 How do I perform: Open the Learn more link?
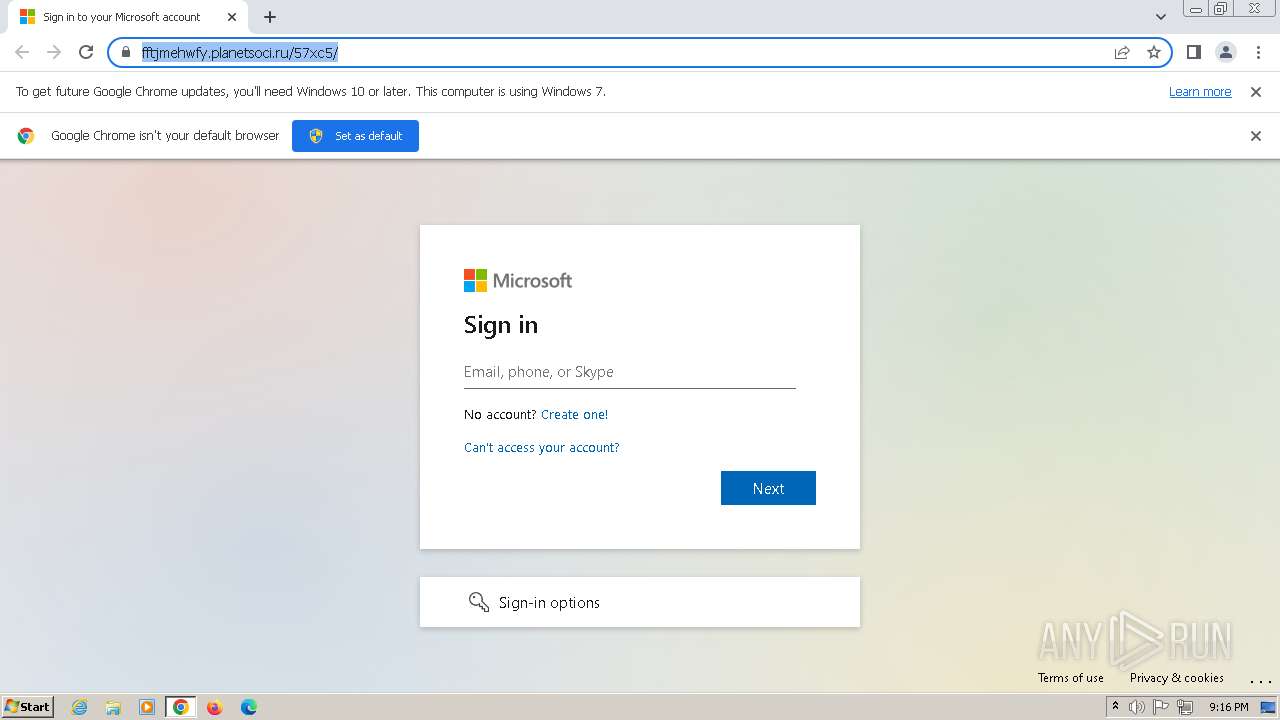pos(1200,91)
